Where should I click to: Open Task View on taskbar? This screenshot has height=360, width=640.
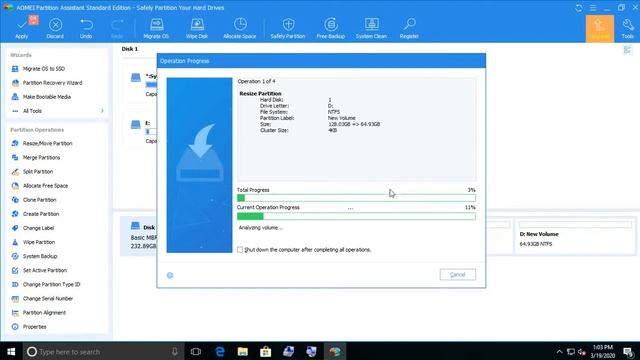(196, 351)
